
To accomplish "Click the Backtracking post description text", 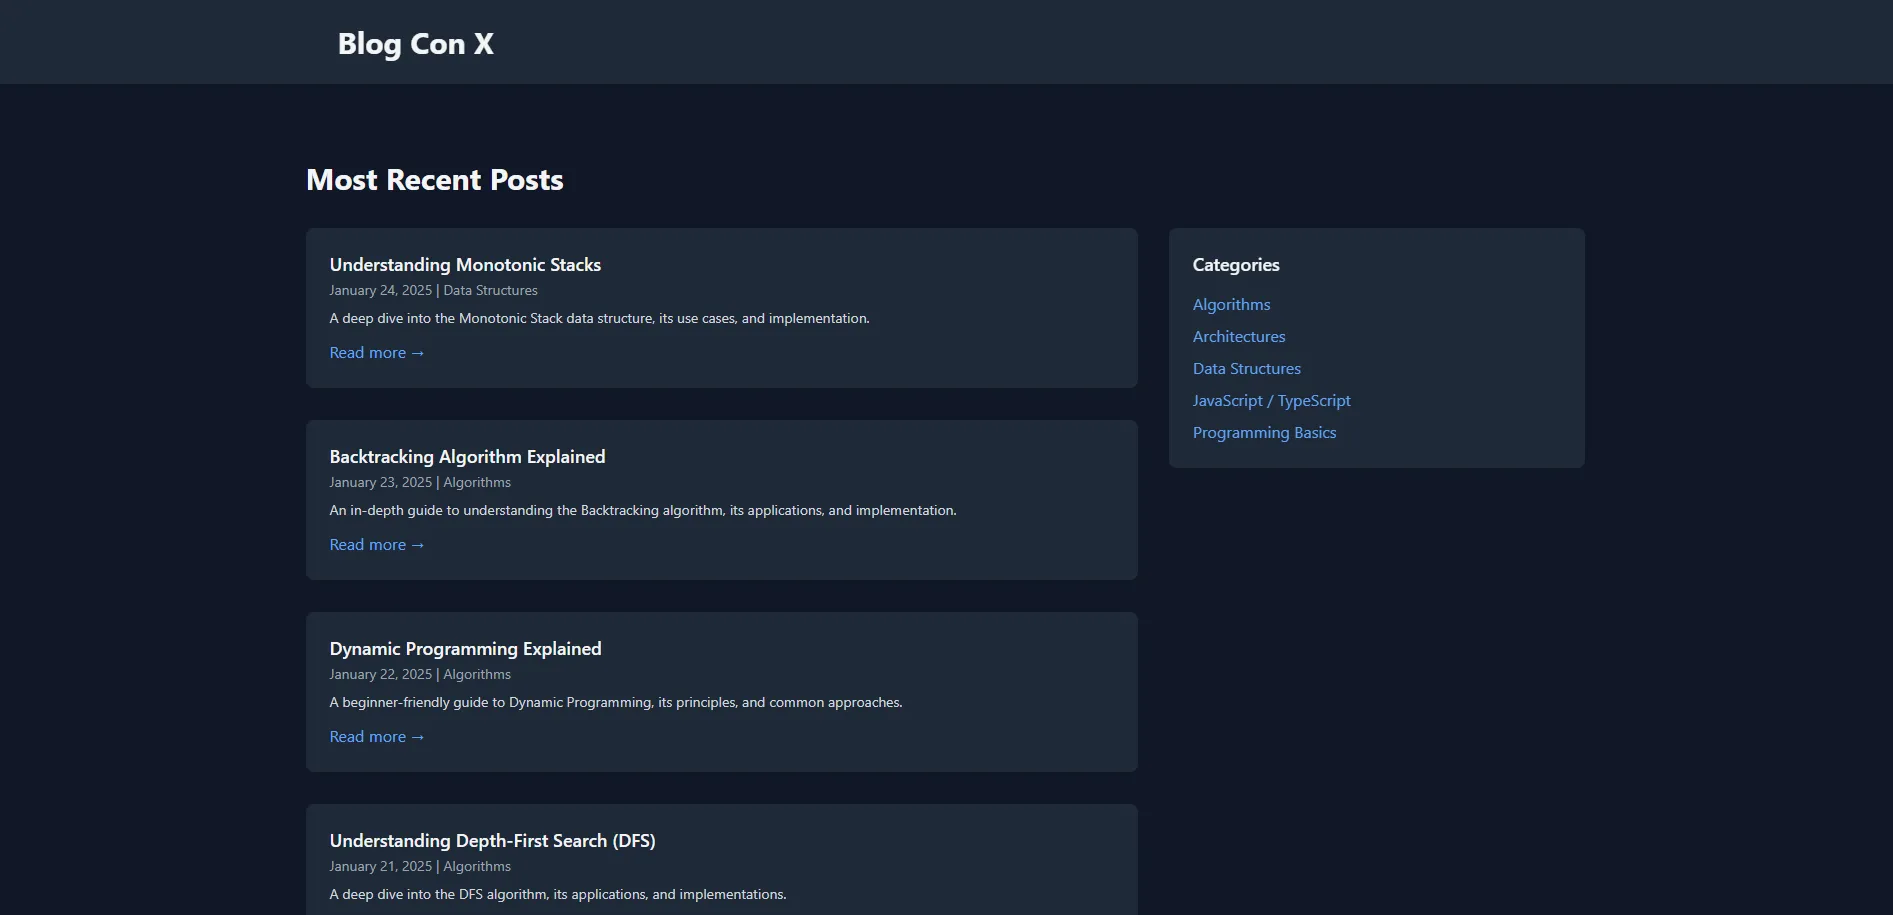I will pyautogui.click(x=642, y=511).
